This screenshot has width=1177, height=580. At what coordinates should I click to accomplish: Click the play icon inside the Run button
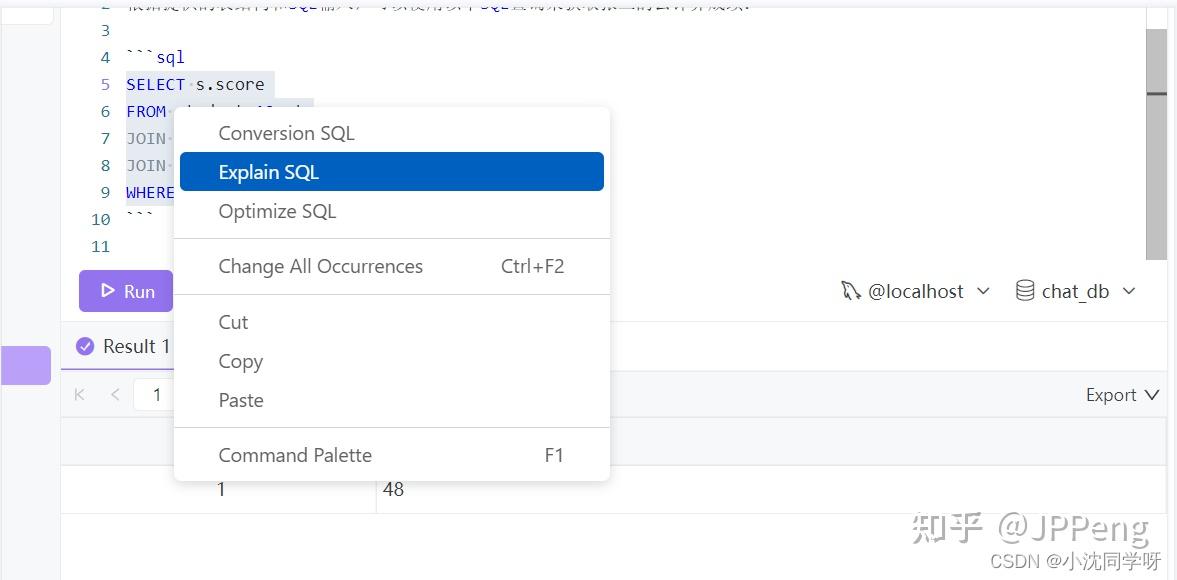(107, 290)
